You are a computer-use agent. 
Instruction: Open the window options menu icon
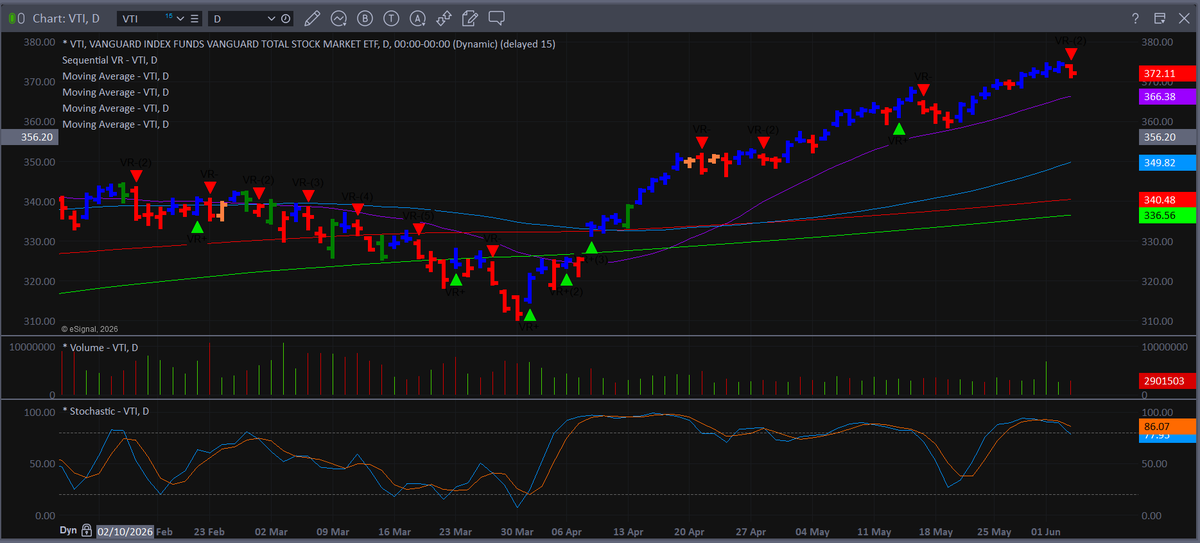1160,18
